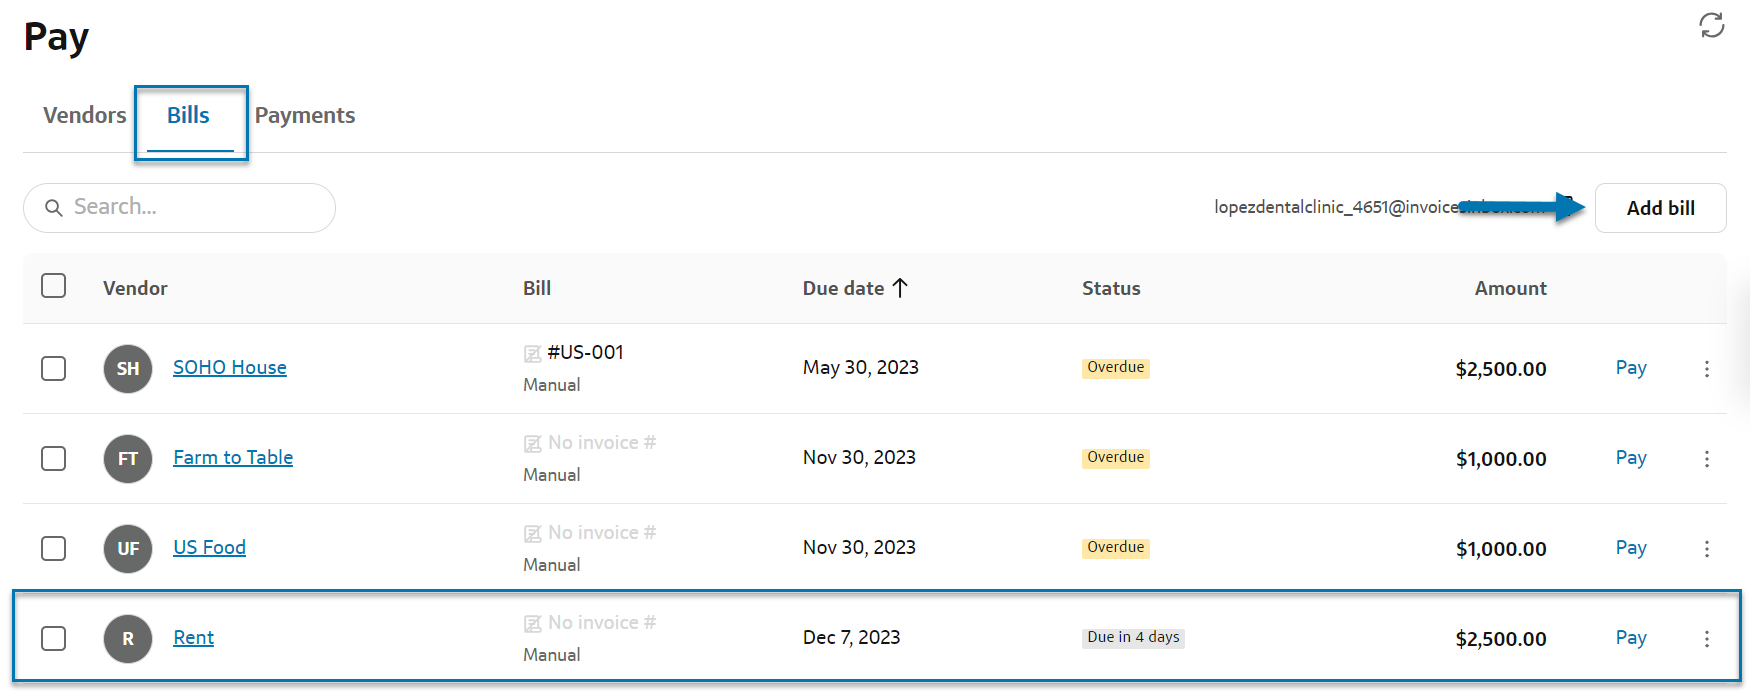Select the Rent bill checkbox
Viewport: 1750px width, 700px height.
(x=54, y=638)
